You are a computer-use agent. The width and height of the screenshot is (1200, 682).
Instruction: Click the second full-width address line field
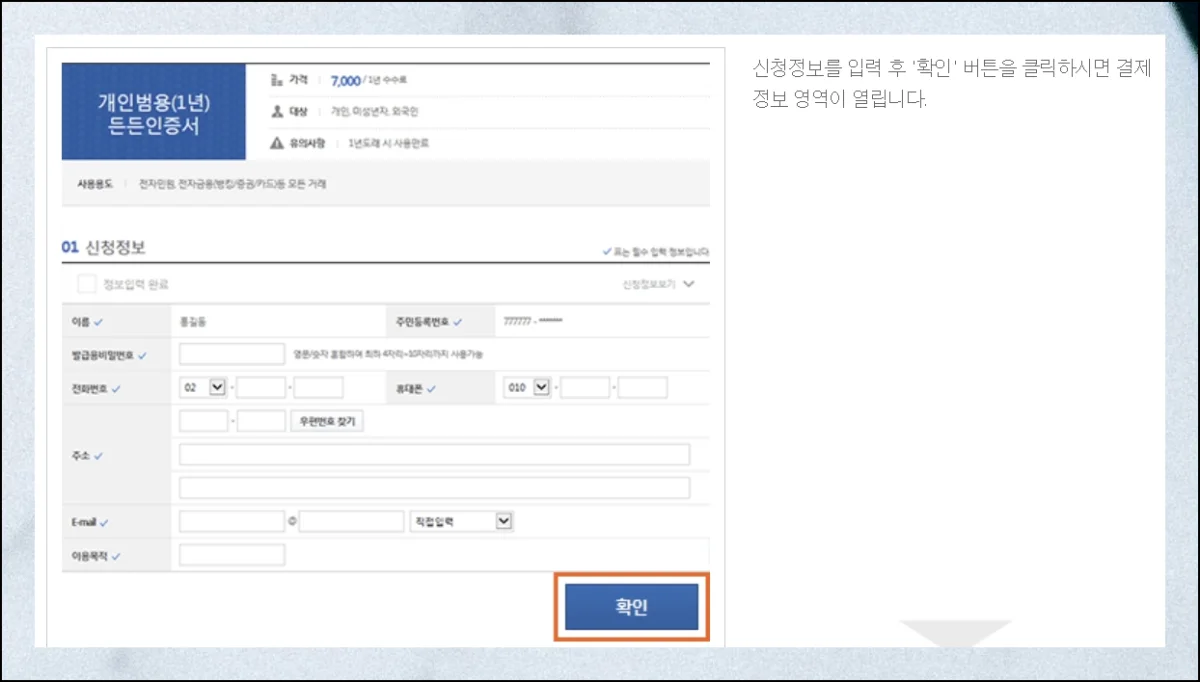tap(435, 488)
